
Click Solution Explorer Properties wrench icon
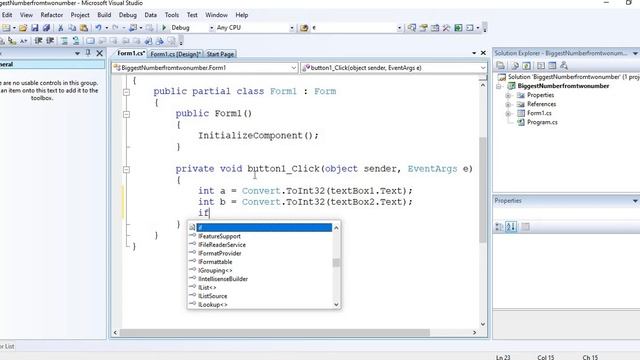pyautogui.click(x=500, y=65)
